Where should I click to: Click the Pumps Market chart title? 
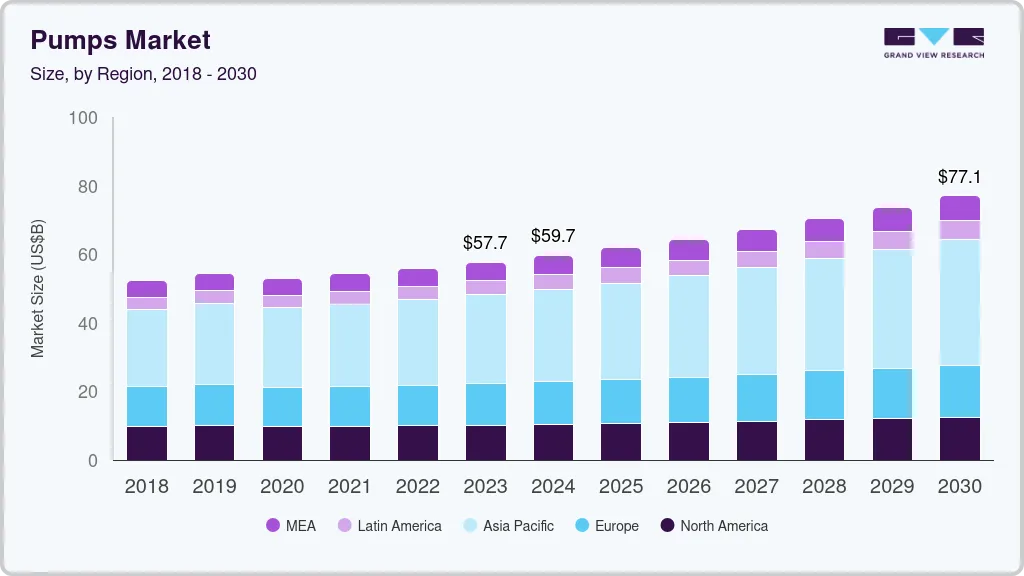click(120, 40)
